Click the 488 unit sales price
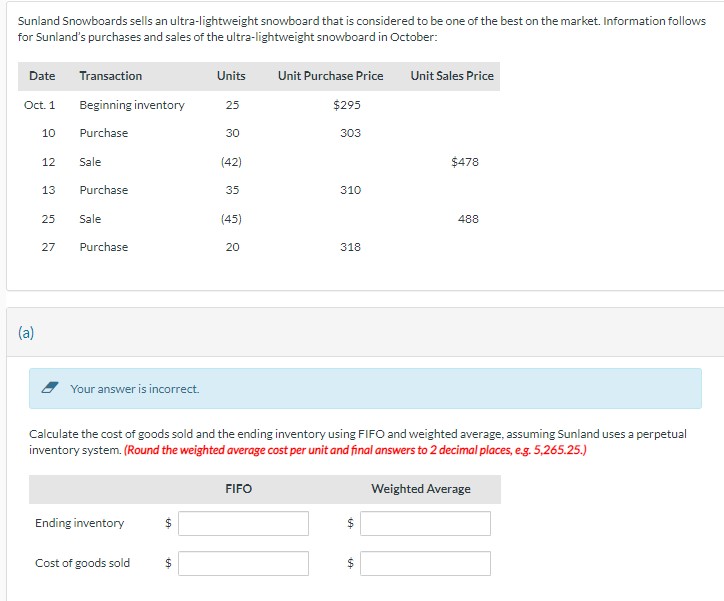The width and height of the screenshot is (724, 601). click(x=468, y=219)
